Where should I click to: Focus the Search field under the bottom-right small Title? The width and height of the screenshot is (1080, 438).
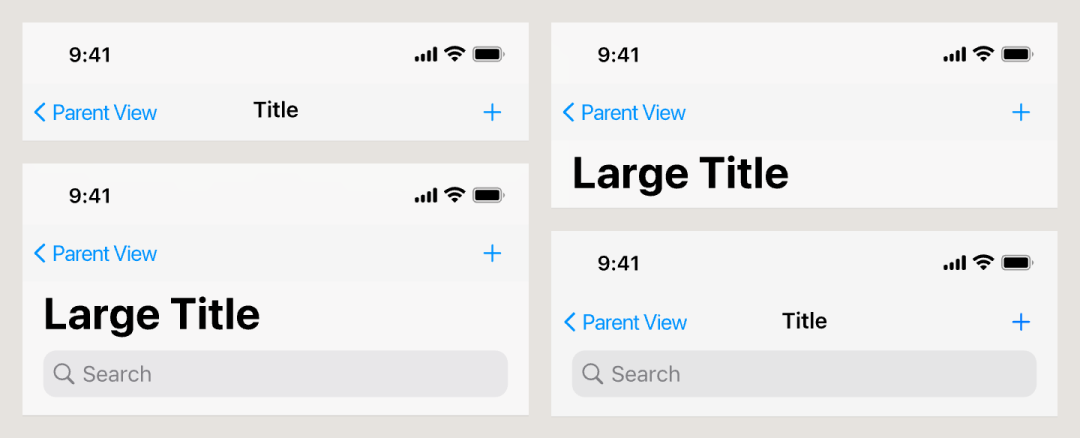pyautogui.click(x=804, y=374)
